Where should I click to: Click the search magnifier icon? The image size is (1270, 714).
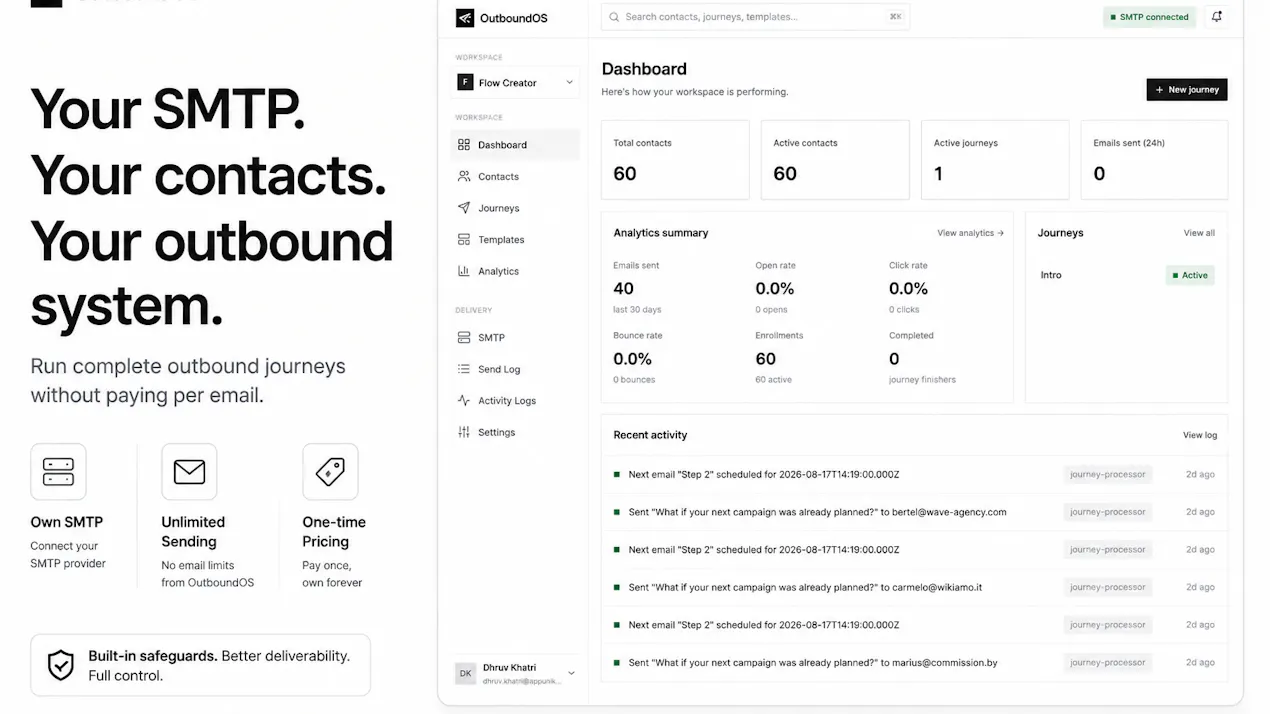[x=615, y=17]
